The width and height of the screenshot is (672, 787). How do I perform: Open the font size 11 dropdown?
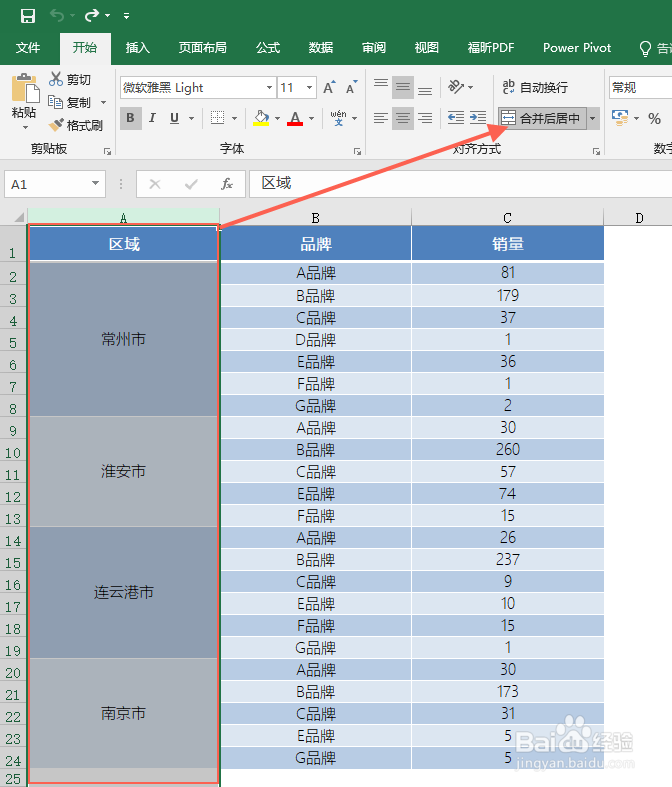coord(310,88)
